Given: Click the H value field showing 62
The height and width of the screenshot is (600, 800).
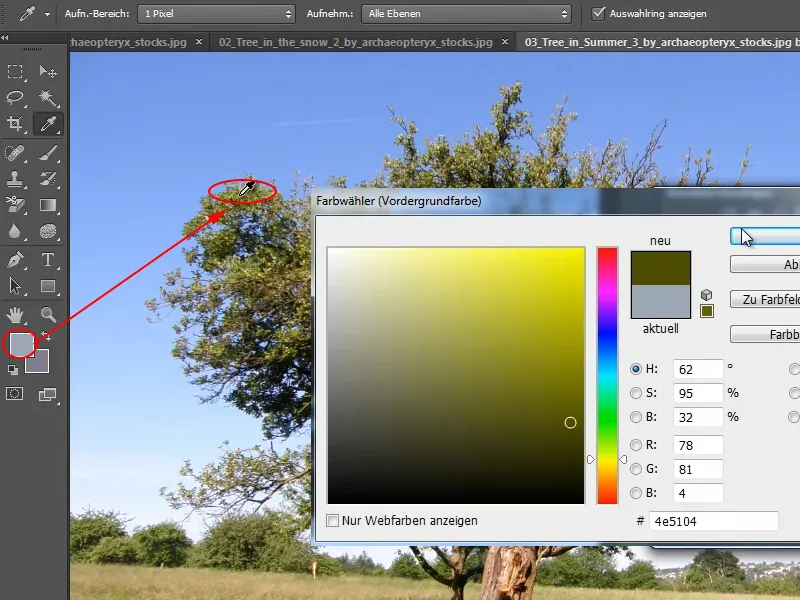Looking at the screenshot, I should (x=697, y=369).
